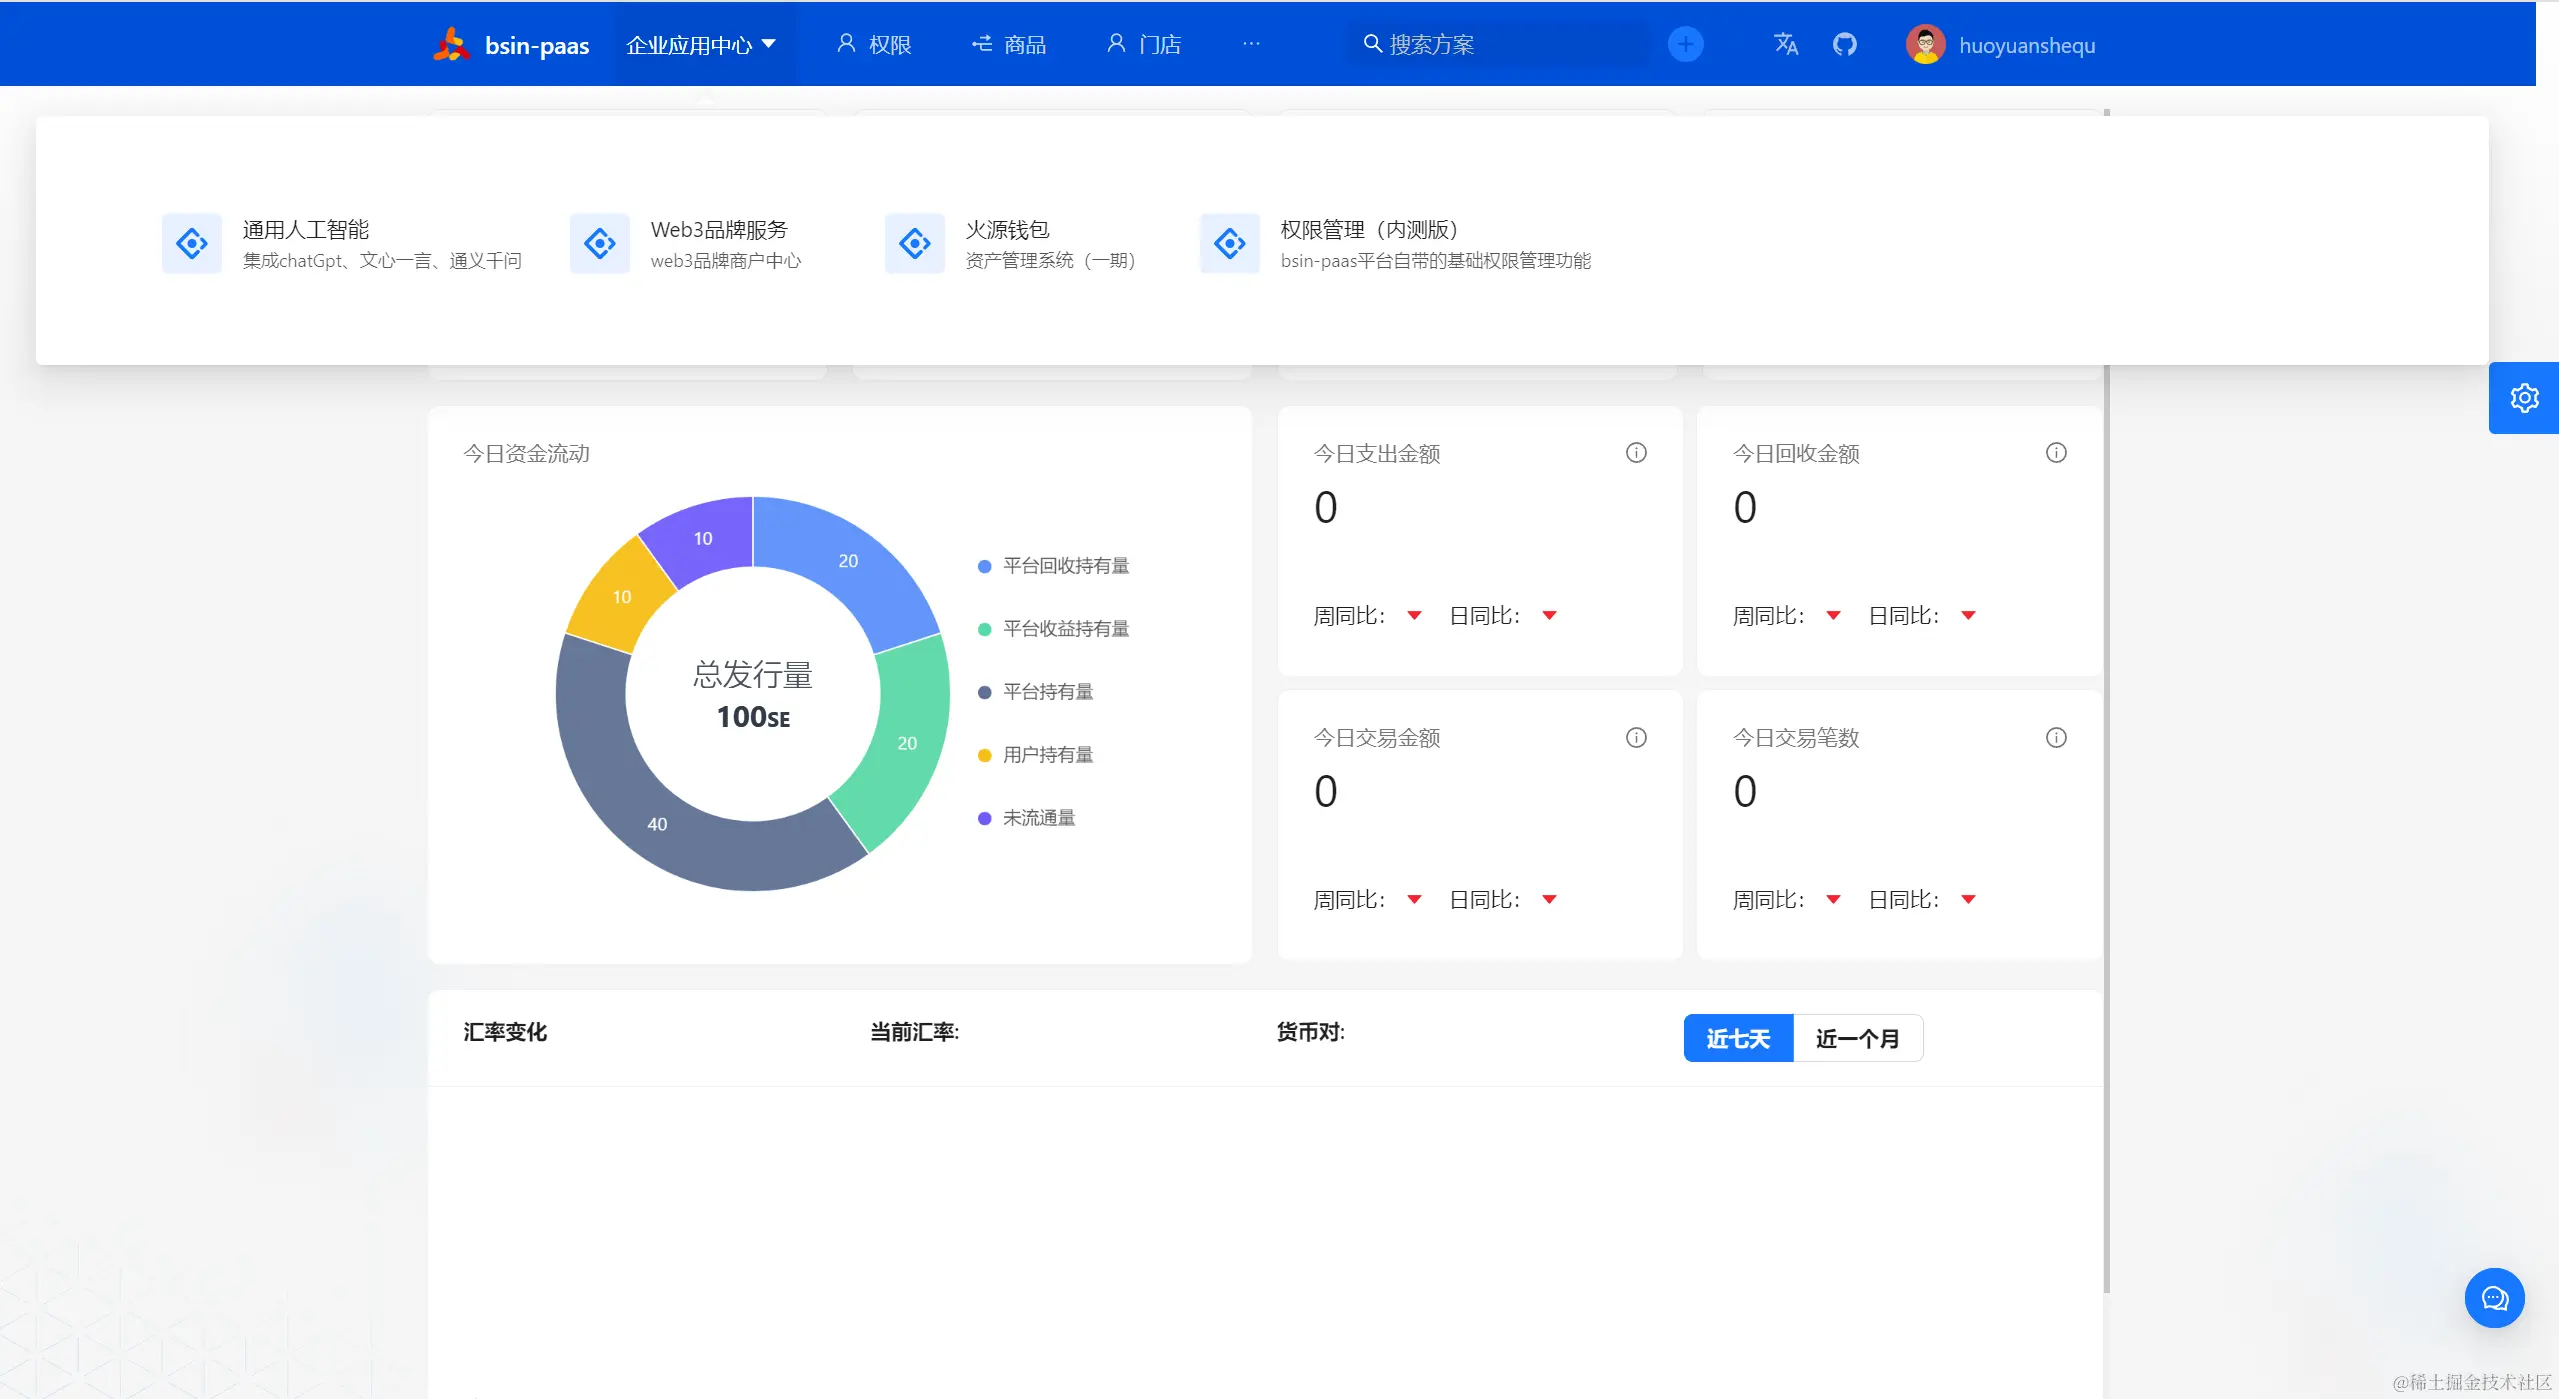2559x1399 pixels.
Task: Open the GitHub repository icon
Action: pyautogui.click(x=1844, y=45)
